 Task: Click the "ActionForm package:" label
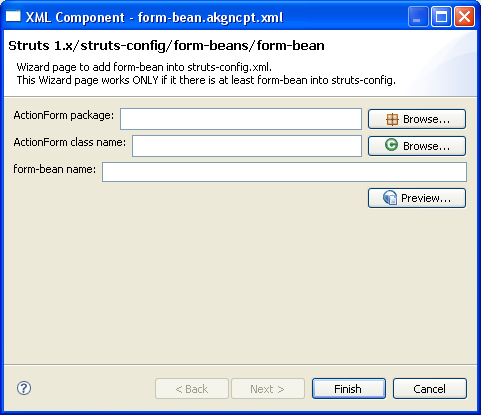(64, 116)
